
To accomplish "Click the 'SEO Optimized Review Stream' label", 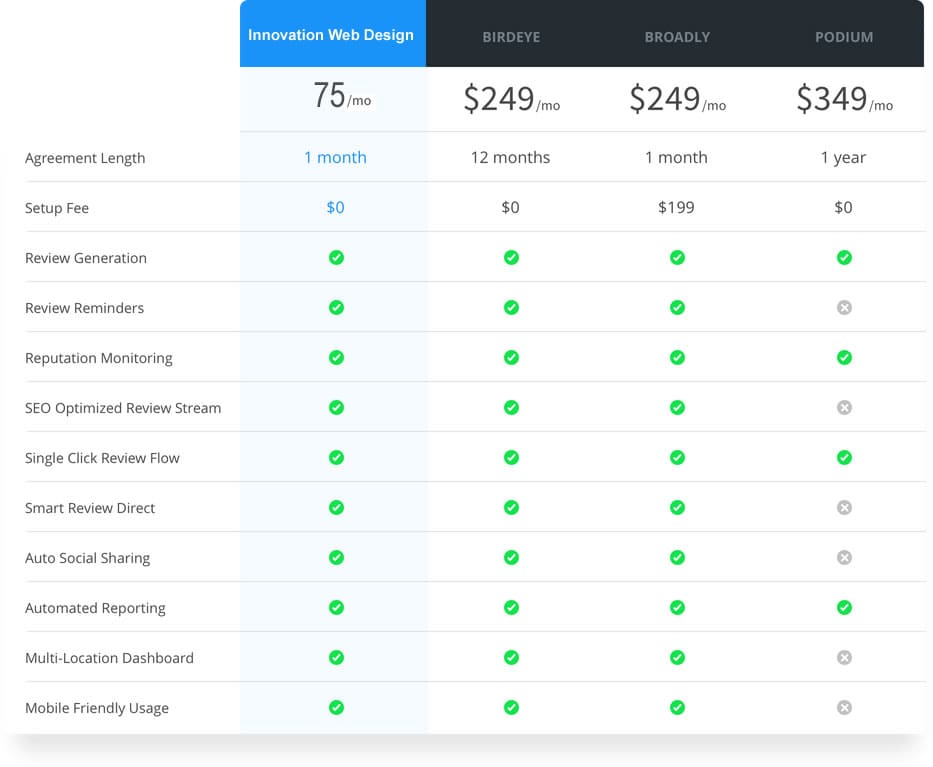I will 123,408.
